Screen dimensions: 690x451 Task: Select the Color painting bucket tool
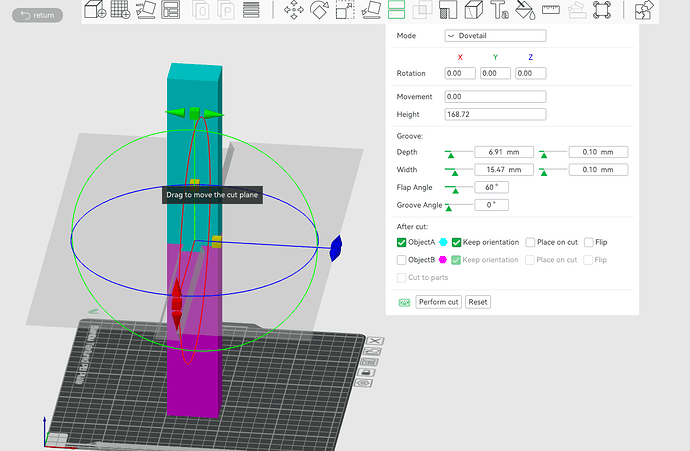coord(525,10)
